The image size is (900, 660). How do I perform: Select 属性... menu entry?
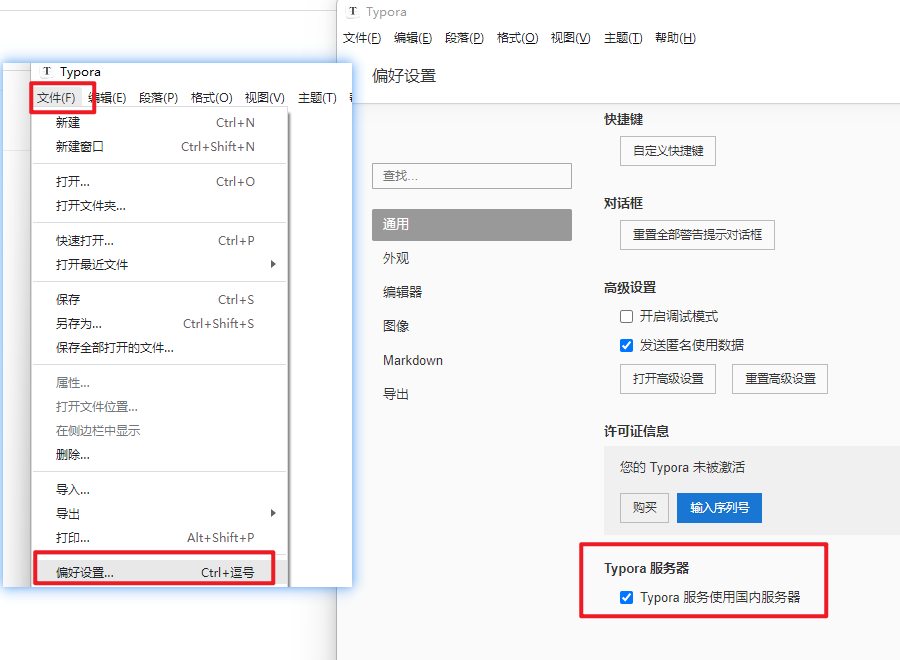coord(160,383)
